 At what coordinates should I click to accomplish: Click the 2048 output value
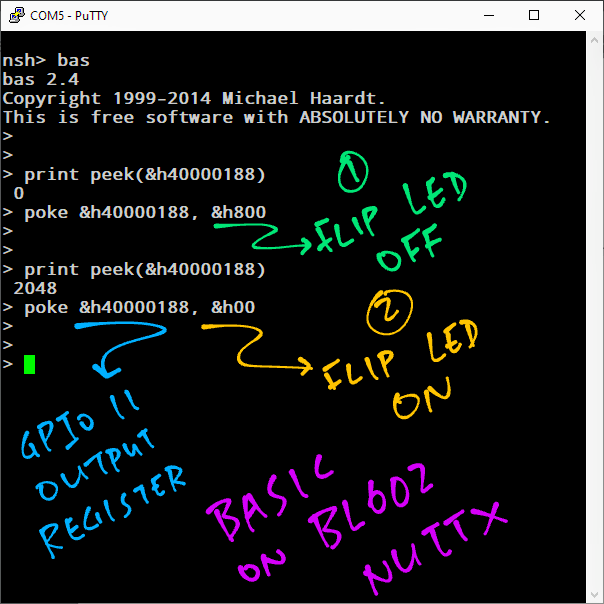pyautogui.click(x=35, y=288)
